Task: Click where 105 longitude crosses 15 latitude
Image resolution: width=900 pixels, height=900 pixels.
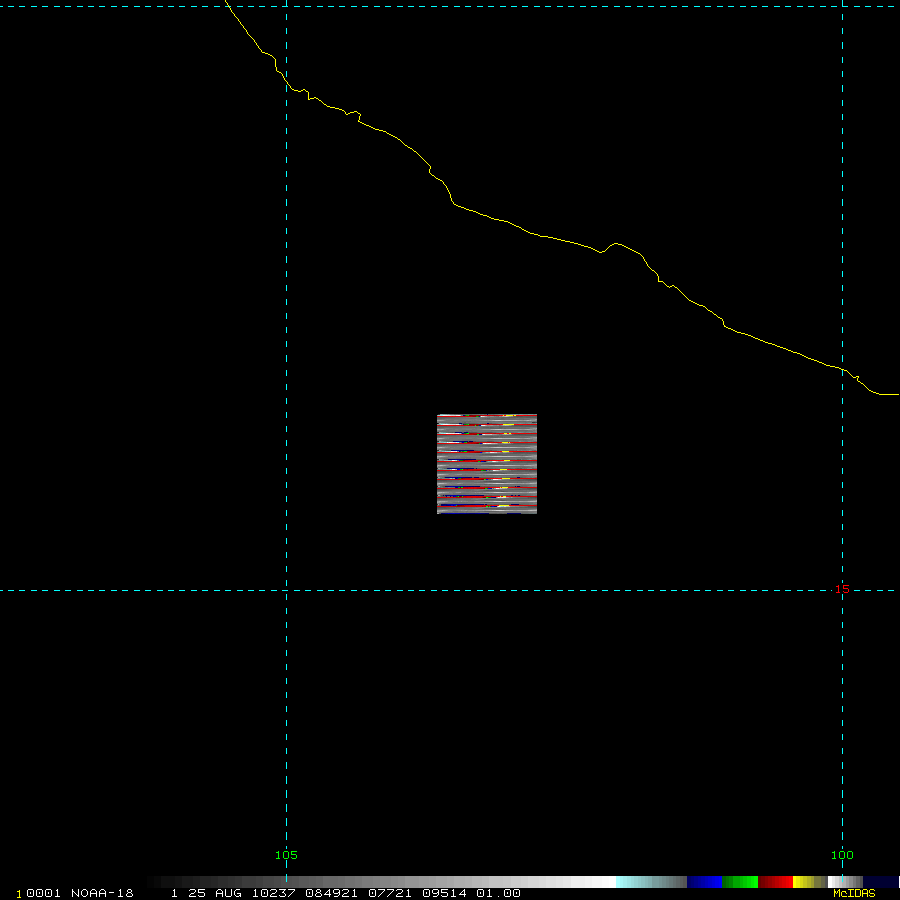Action: point(287,590)
